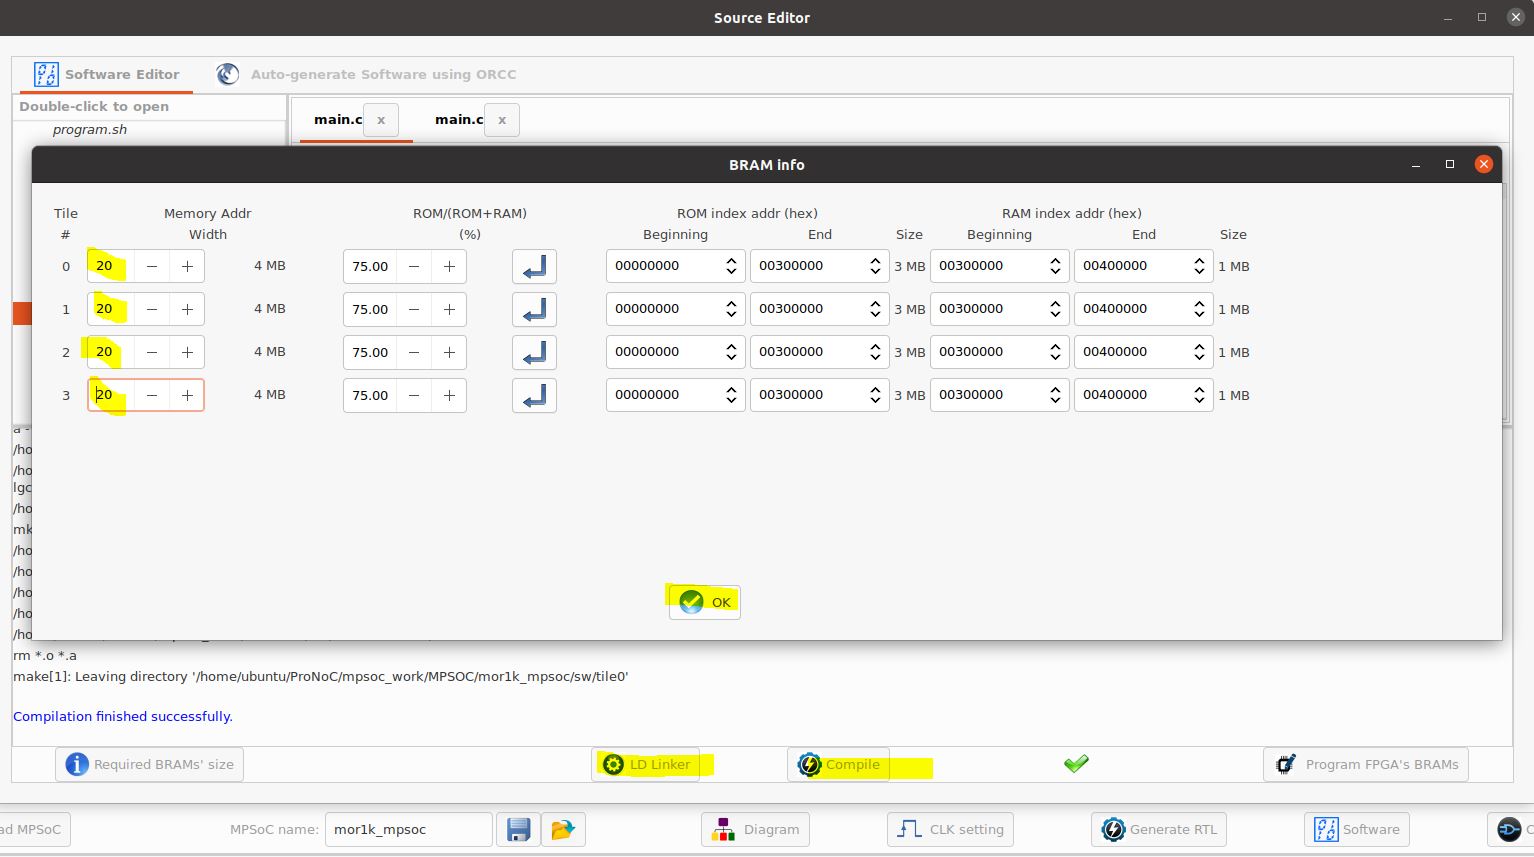Open Auto-generate Software using ORCC tab
1534x857 pixels.
[x=366, y=74]
